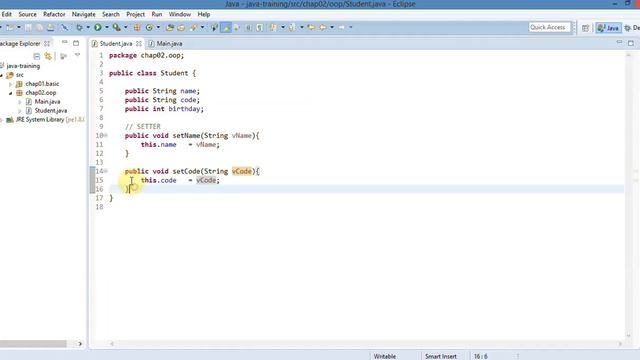This screenshot has width=640, height=360.
Task: Collapse the setName method fold marker
Action: coord(106,135)
